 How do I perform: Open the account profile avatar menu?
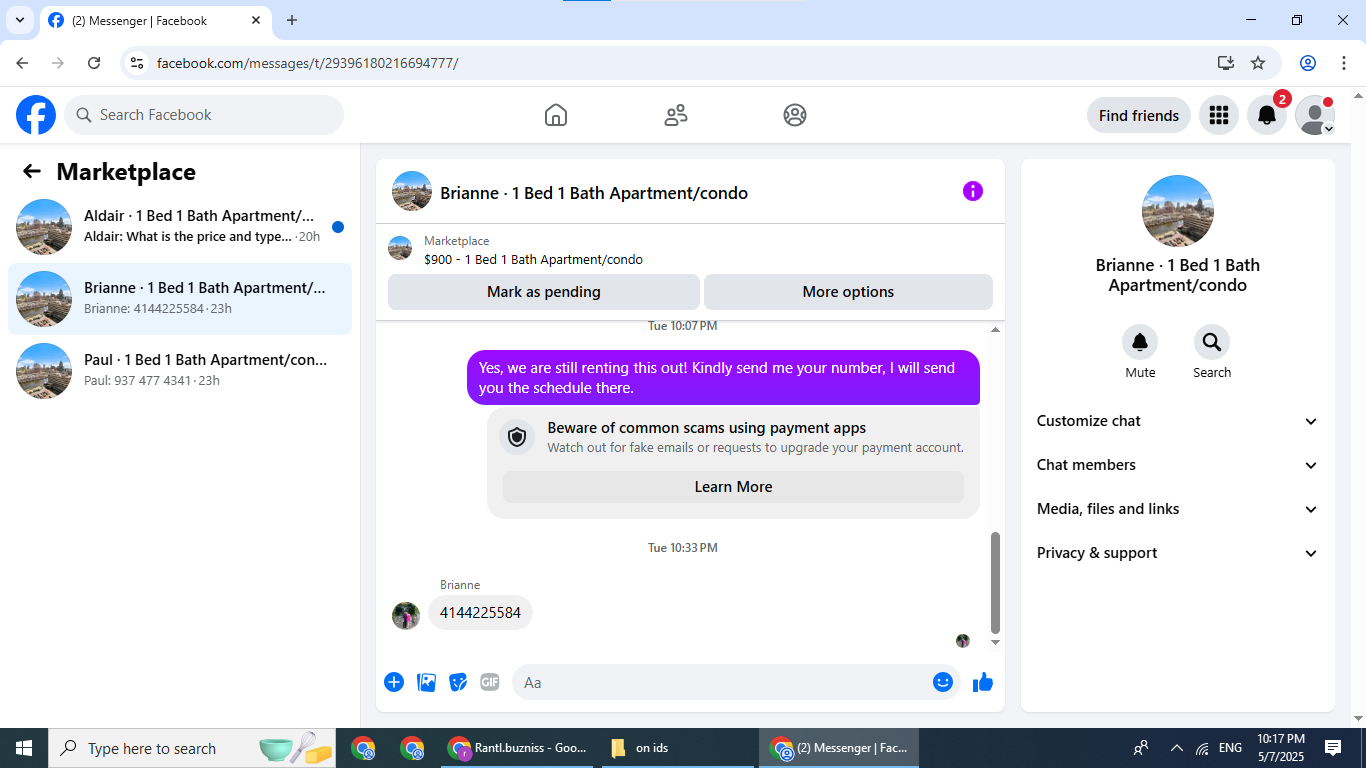click(x=1315, y=115)
